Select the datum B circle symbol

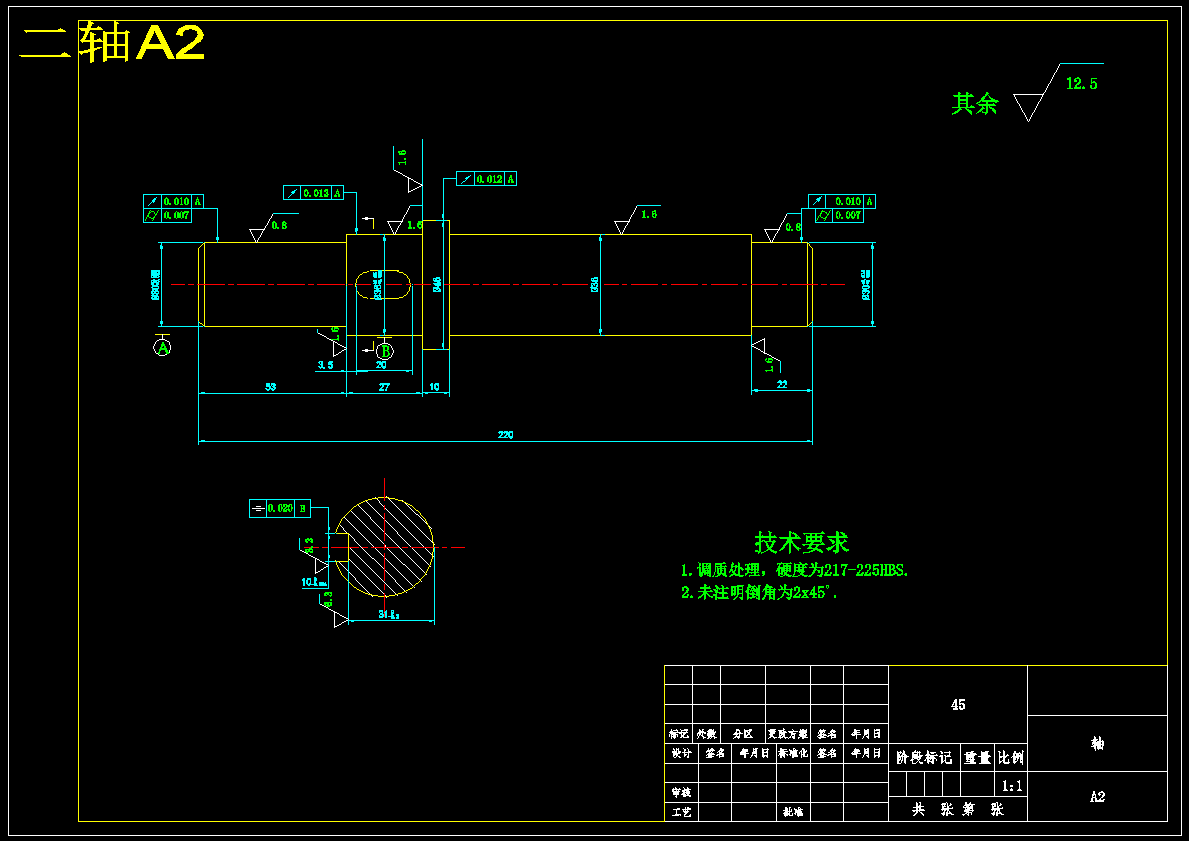click(385, 351)
